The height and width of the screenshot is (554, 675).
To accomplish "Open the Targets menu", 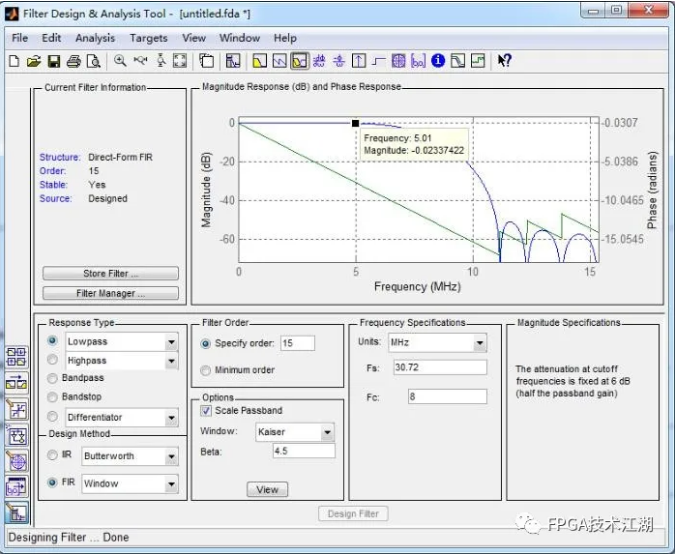I will point(148,38).
